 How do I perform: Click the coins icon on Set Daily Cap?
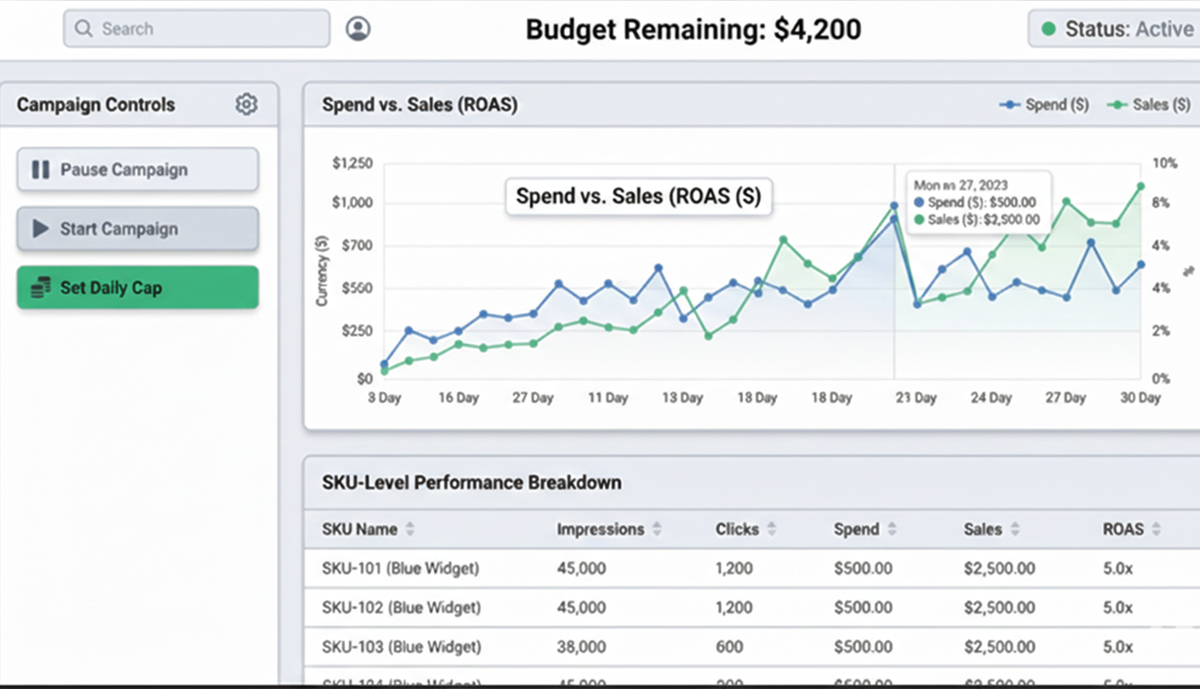coord(40,288)
